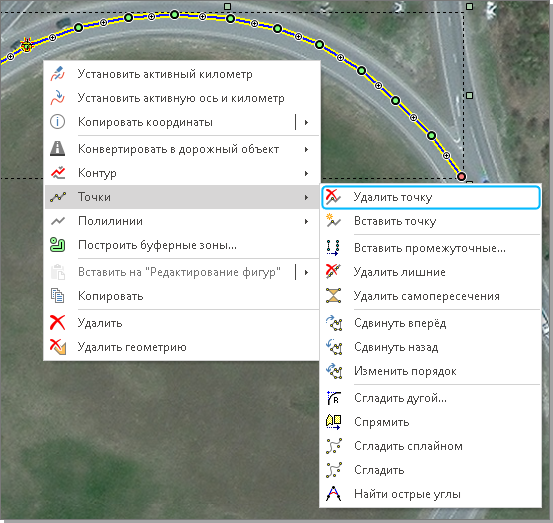Click the 'Удалить точку' red cross icon
553x523 pixels.
click(333, 197)
